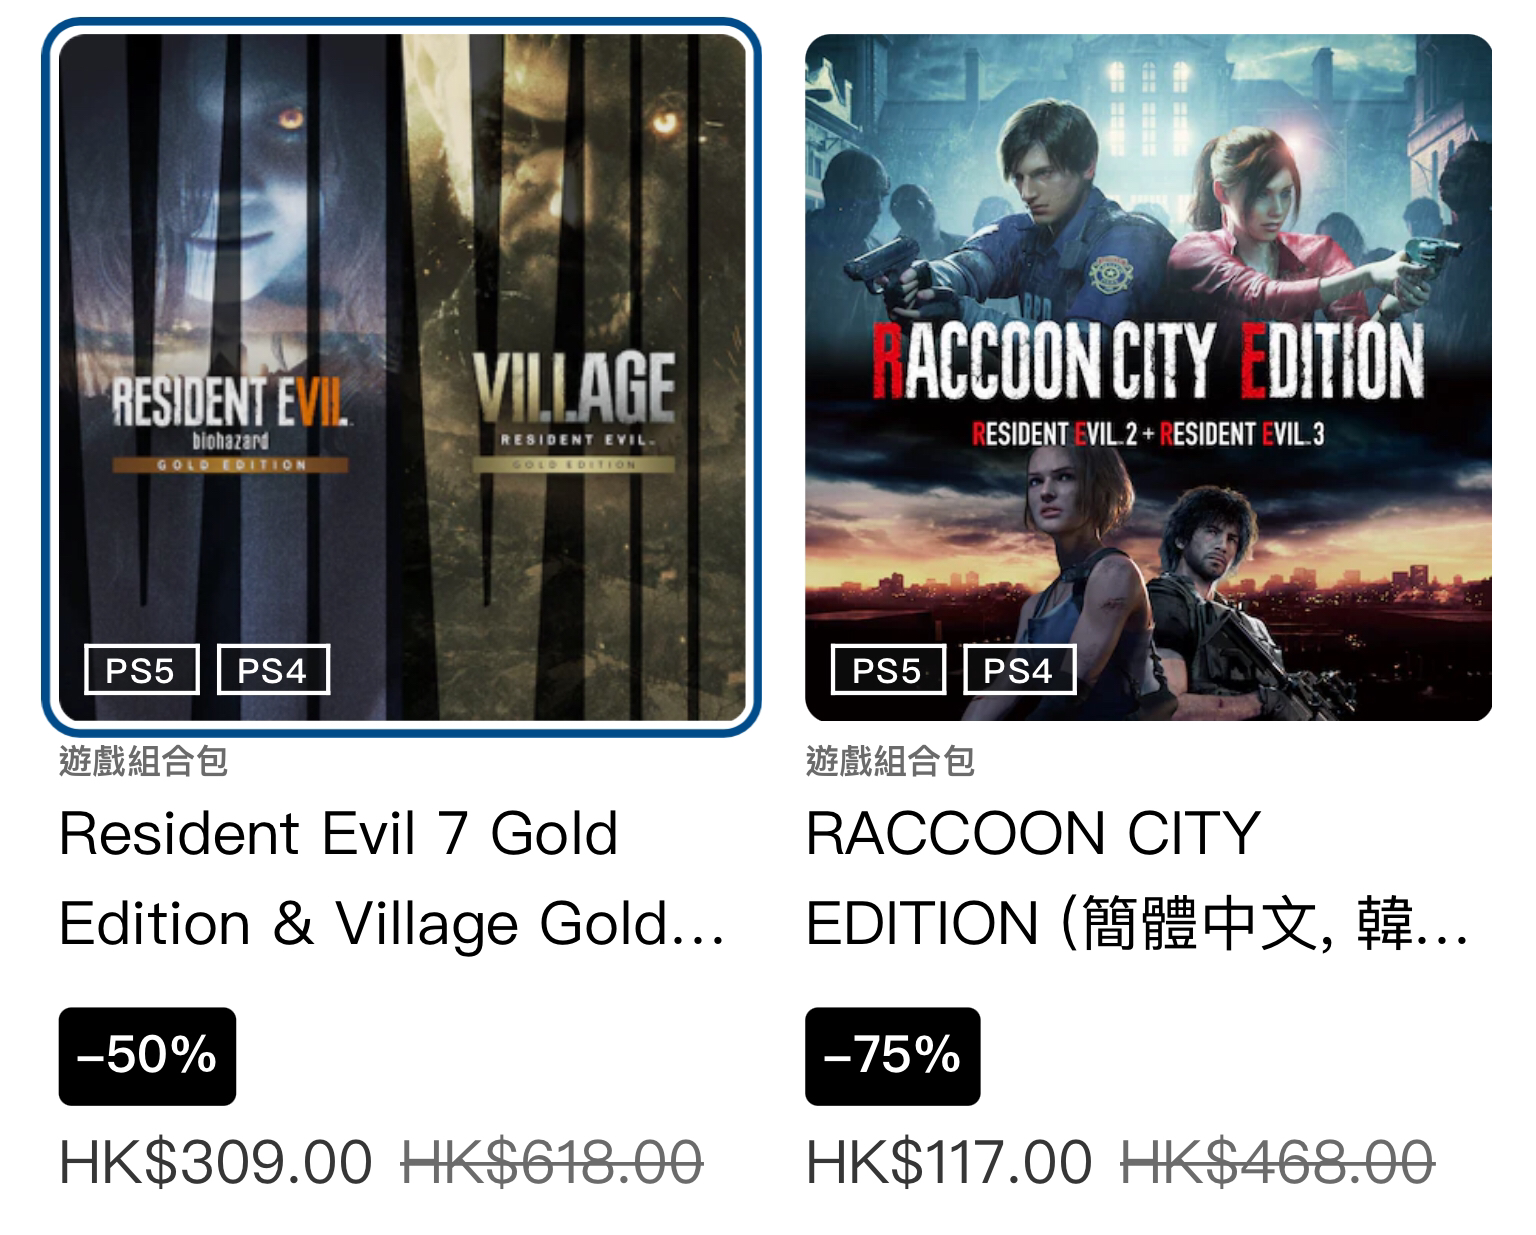Image resolution: width=1536 pixels, height=1235 pixels.
Task: Click the Resident Evil 2 + Resident Evil 3 subtitle
Action: (1148, 434)
